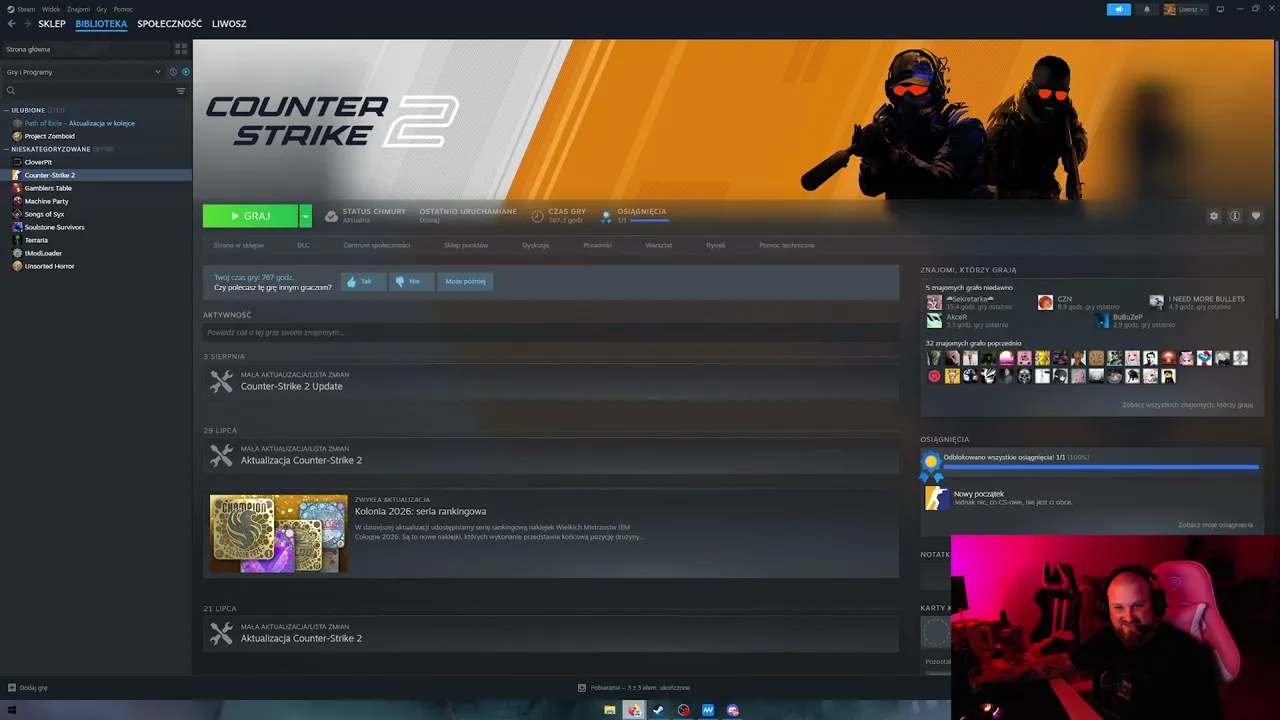Open the Społeczność tab
The width and height of the screenshot is (1280, 720).
[170, 24]
